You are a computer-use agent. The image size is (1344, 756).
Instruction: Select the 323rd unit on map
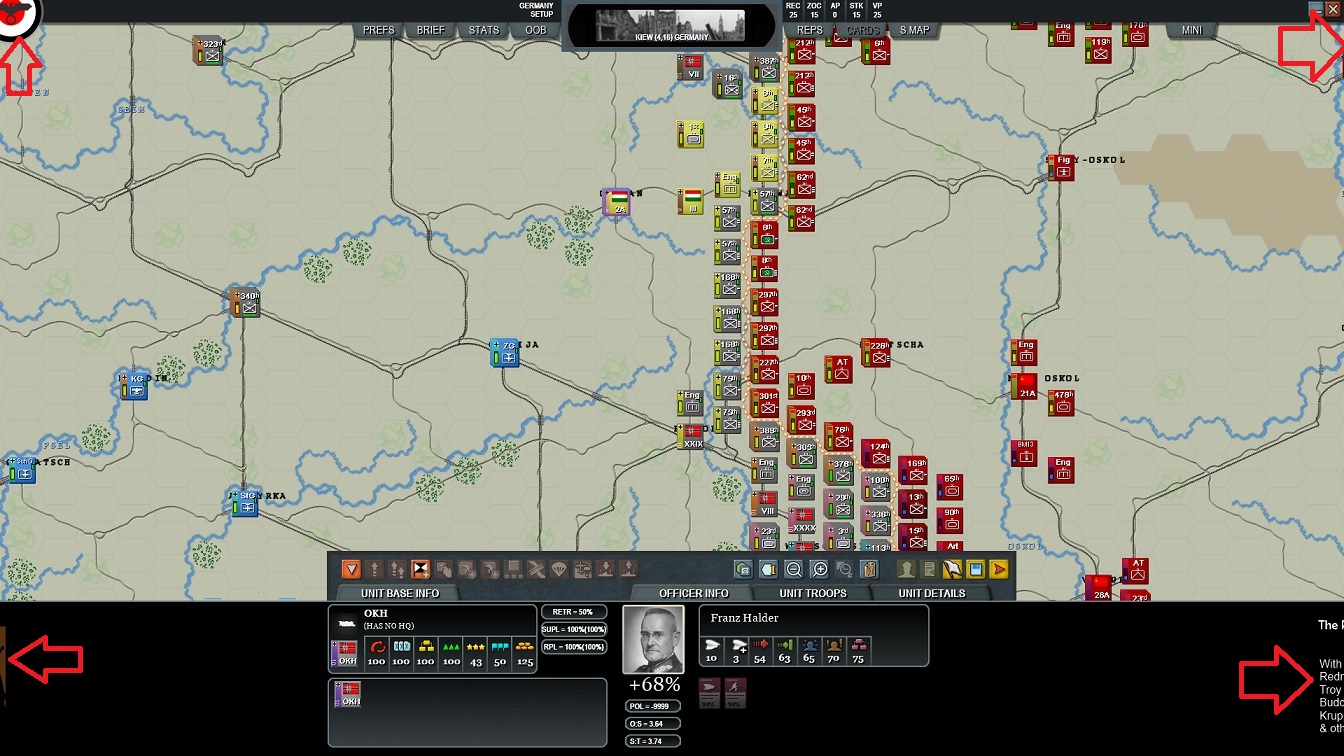208,50
